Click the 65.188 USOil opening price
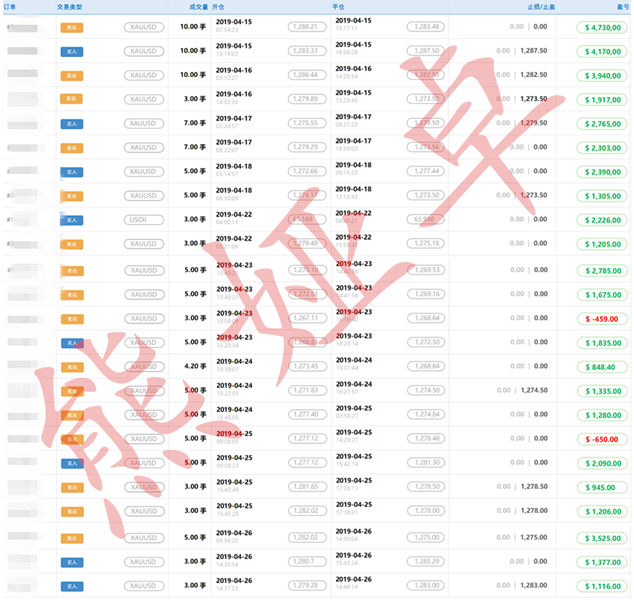 307,220
